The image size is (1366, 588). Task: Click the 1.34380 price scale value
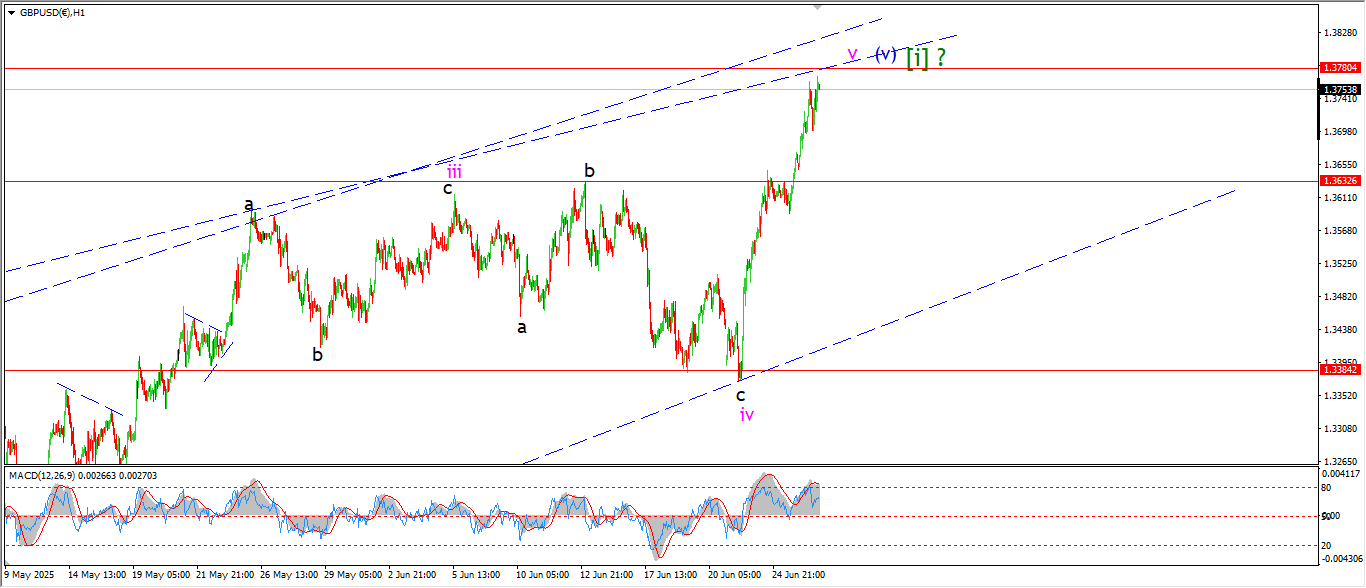[x=1340, y=329]
